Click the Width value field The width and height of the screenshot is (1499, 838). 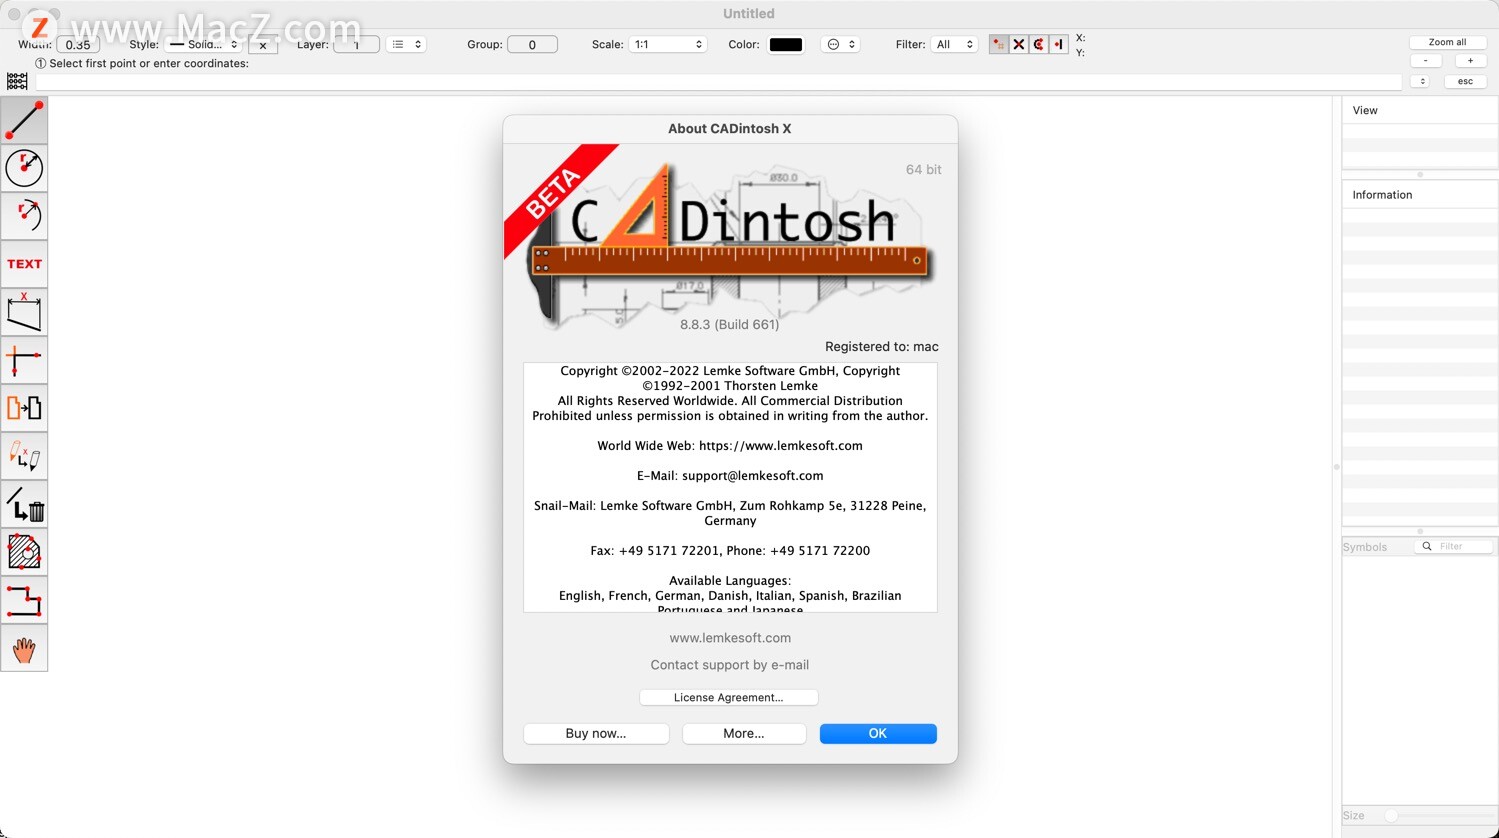click(78, 45)
